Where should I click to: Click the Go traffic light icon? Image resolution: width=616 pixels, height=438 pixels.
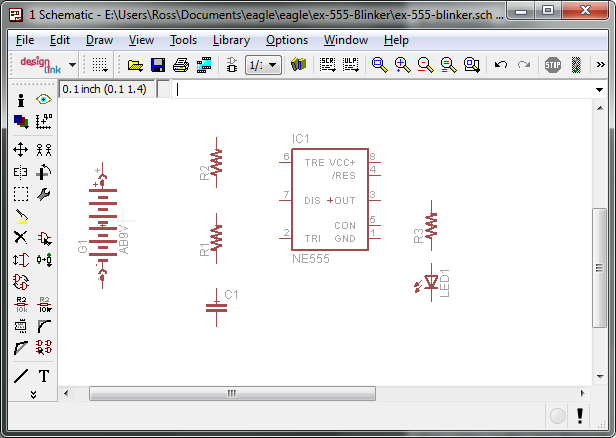point(576,65)
